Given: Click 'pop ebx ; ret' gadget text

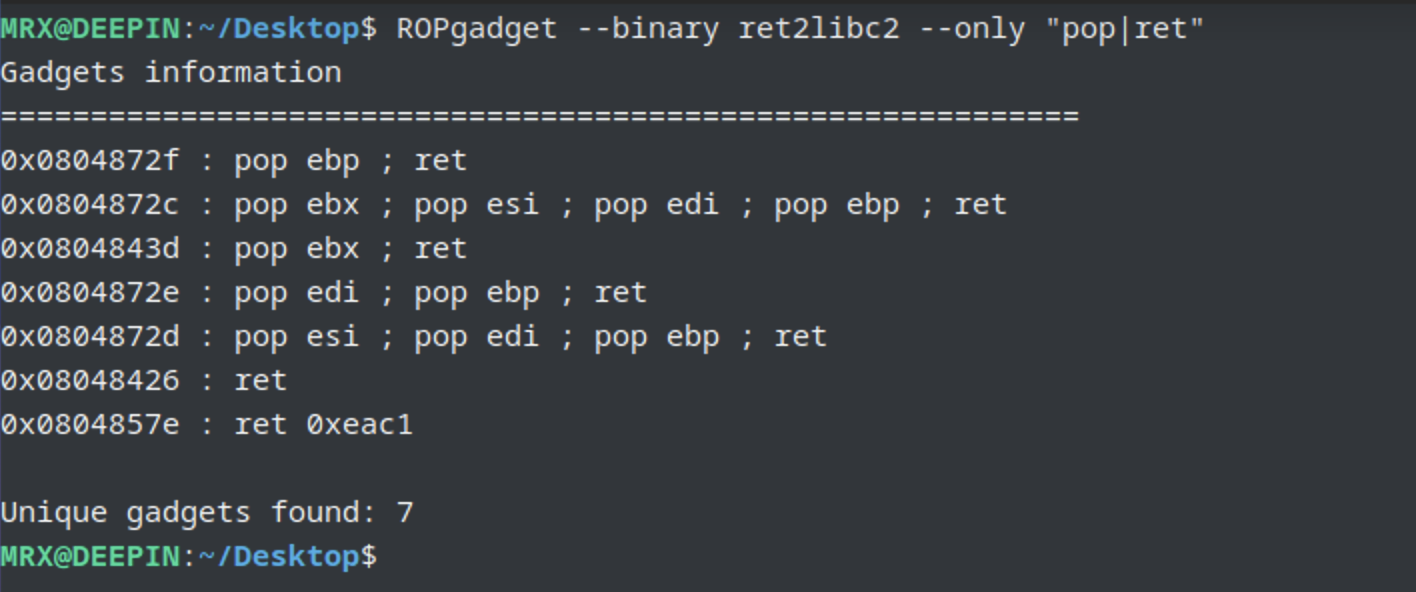Looking at the screenshot, I should click(350, 249).
